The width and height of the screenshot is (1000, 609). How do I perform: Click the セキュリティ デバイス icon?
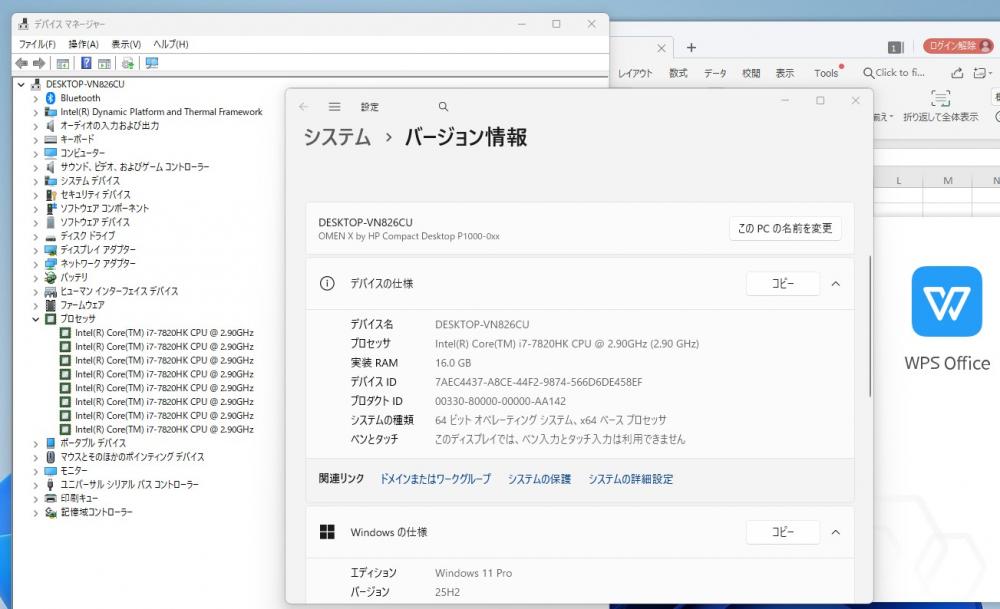point(50,194)
